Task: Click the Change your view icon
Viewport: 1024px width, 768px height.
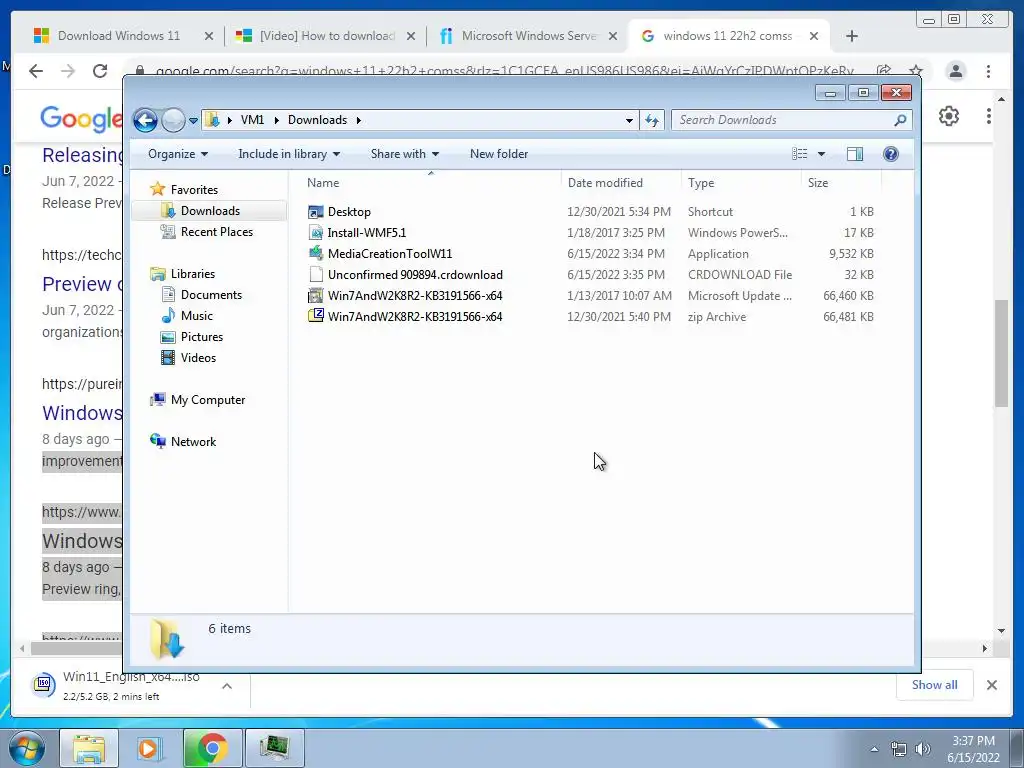Action: click(x=800, y=154)
